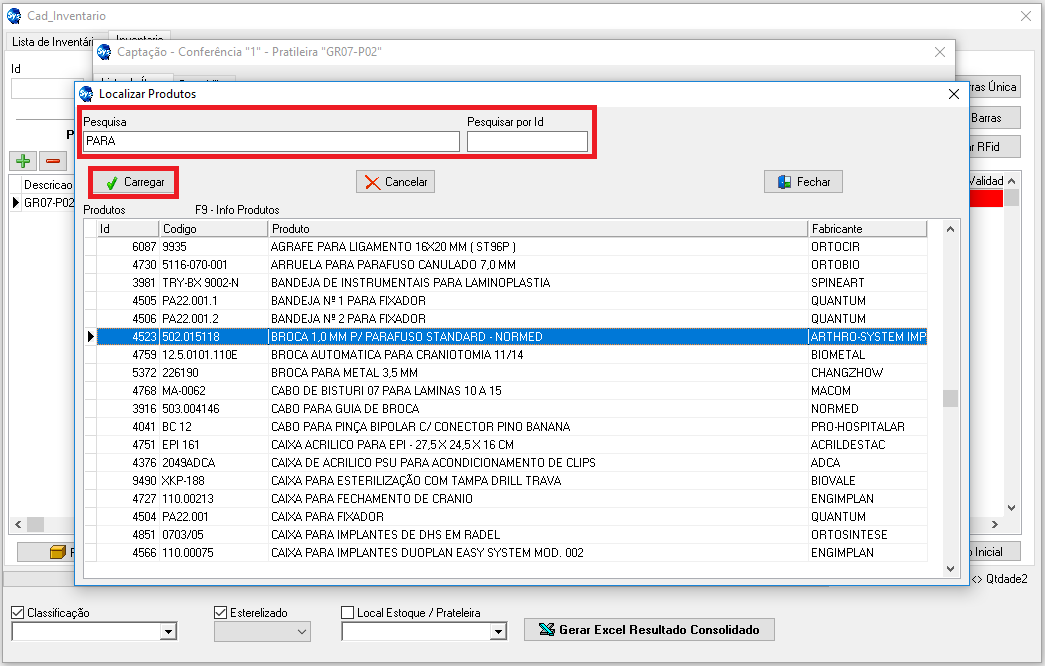1045x666 pixels.
Task: Click Gerar Excel Resultado Consolidado button
Action: tap(649, 630)
